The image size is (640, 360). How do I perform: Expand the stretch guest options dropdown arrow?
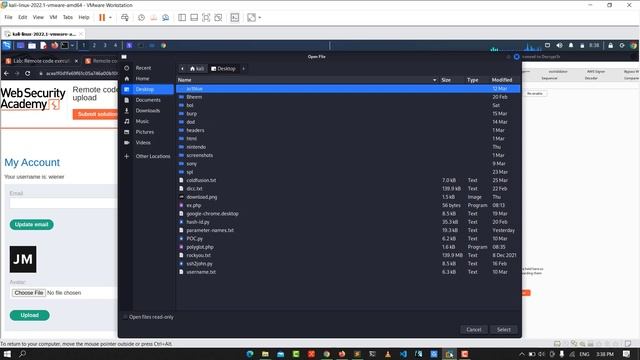click(x=260, y=18)
